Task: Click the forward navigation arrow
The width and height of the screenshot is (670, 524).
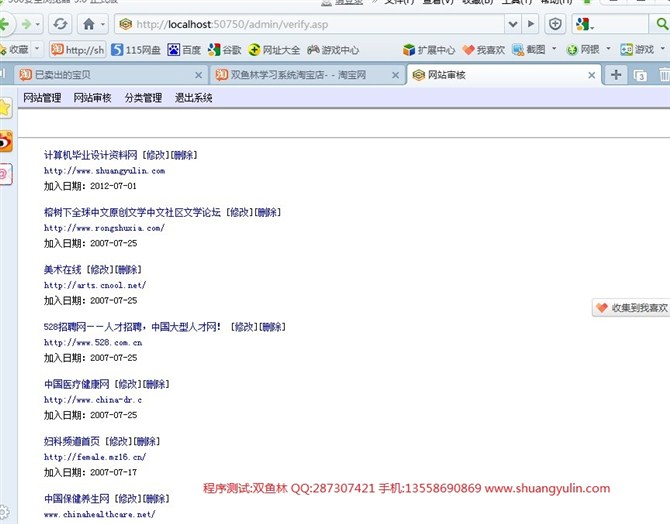Action: click(26, 24)
